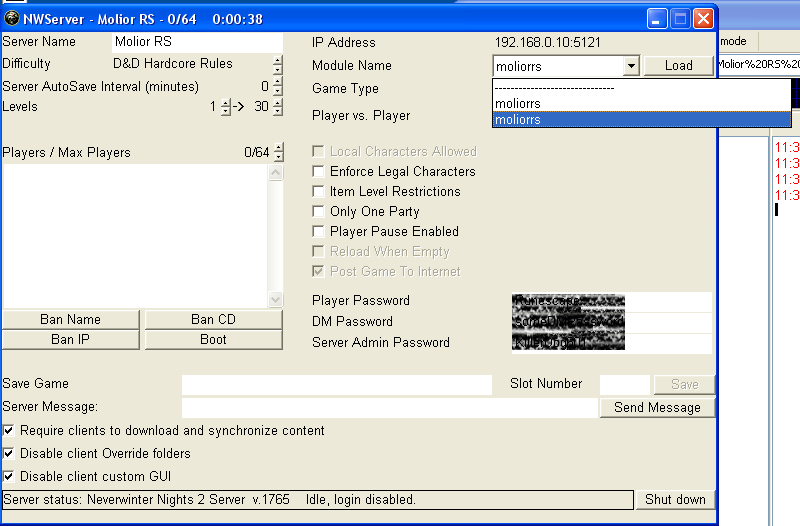Viewport: 800px width, 526px height.
Task: Decrease Server AutoSave Interval minutes
Action: [278, 91]
